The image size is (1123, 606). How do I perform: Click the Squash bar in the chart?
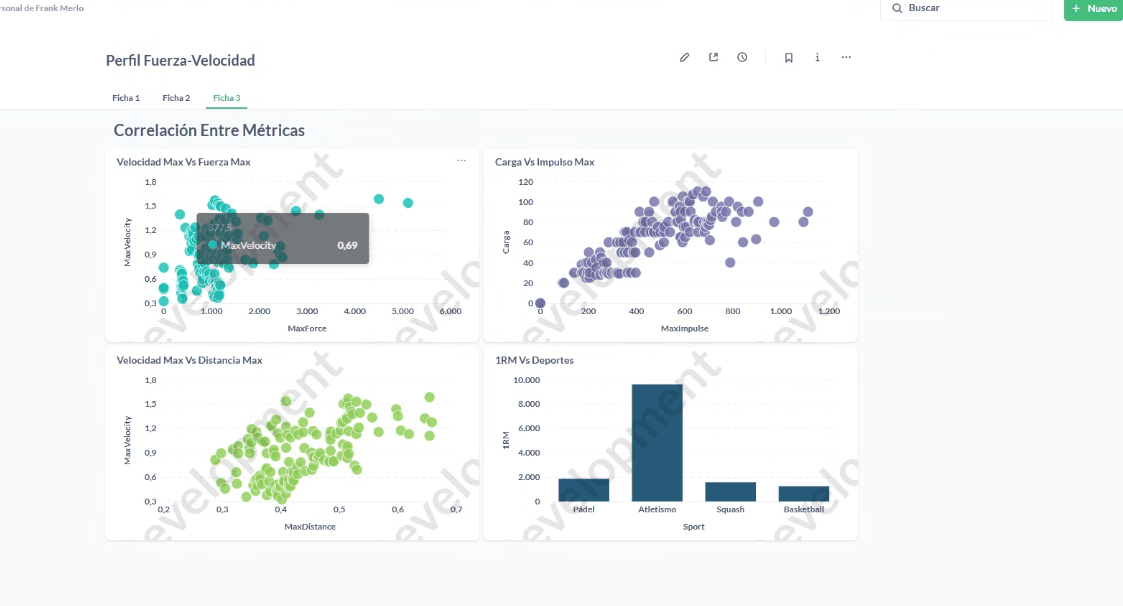point(731,491)
